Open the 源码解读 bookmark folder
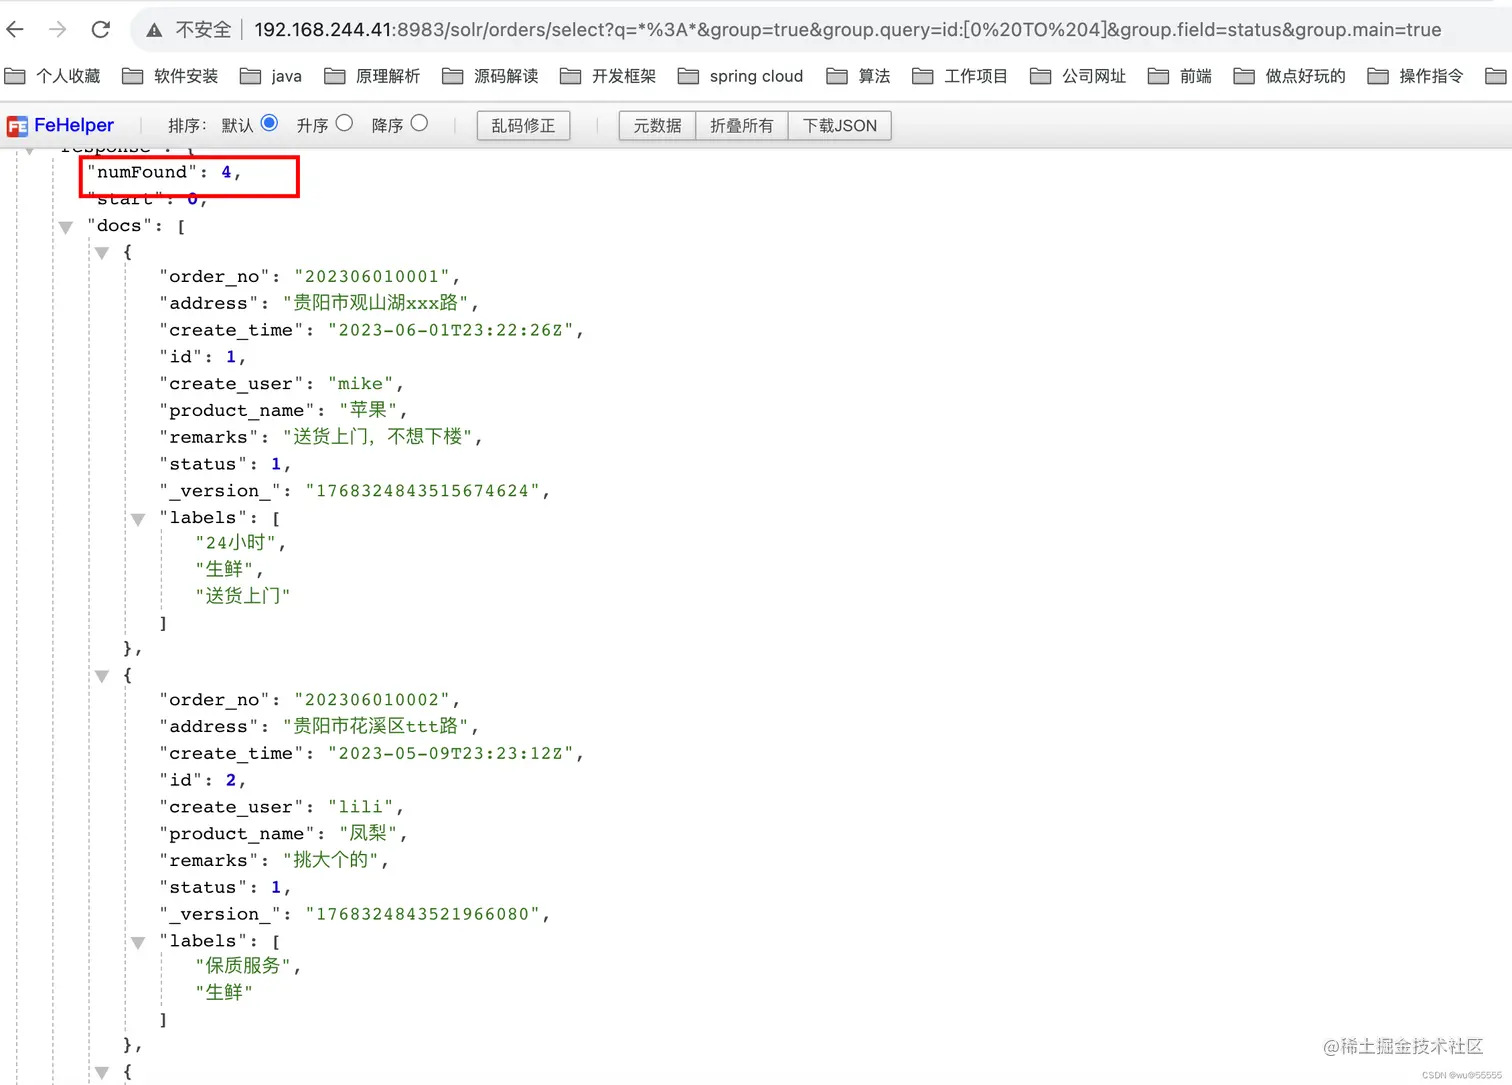This screenshot has height=1085, width=1512. tap(490, 76)
